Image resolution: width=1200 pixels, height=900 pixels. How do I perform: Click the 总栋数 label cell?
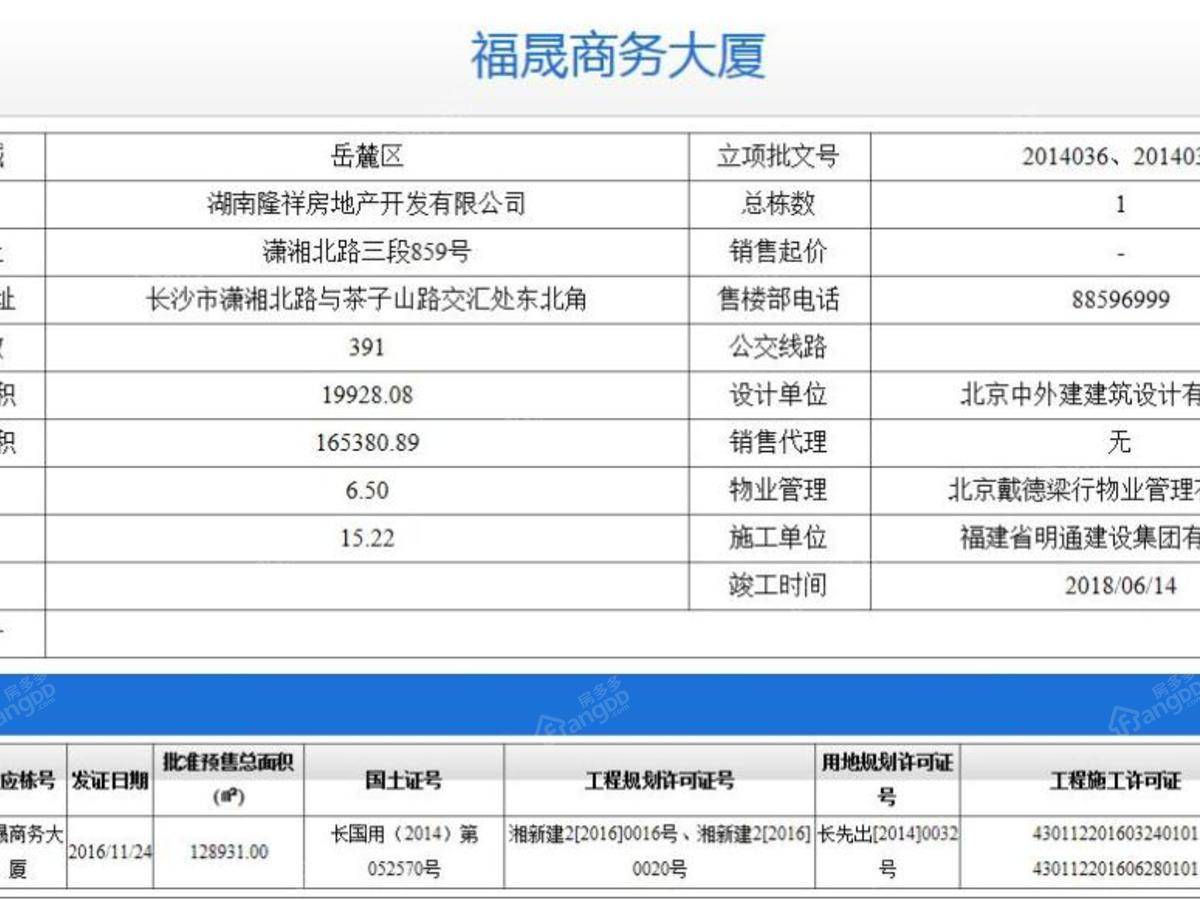pyautogui.click(x=778, y=205)
